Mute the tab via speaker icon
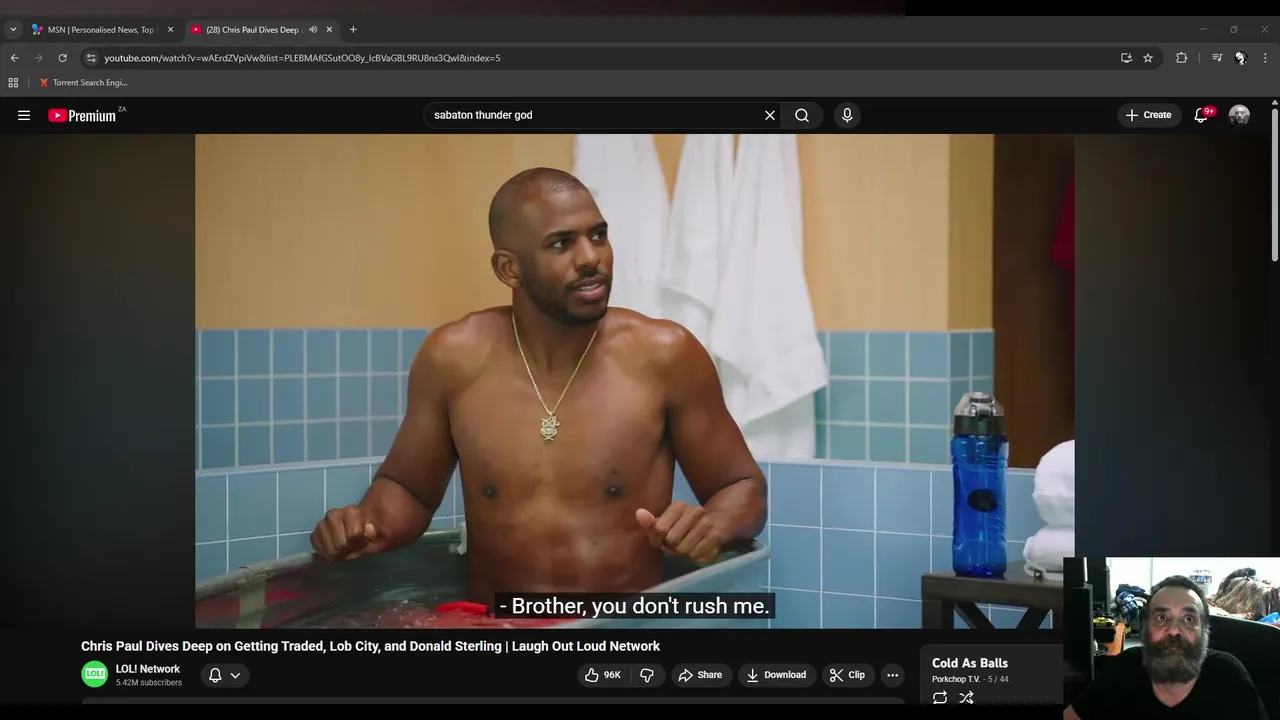The height and width of the screenshot is (720, 1280). 313,30
